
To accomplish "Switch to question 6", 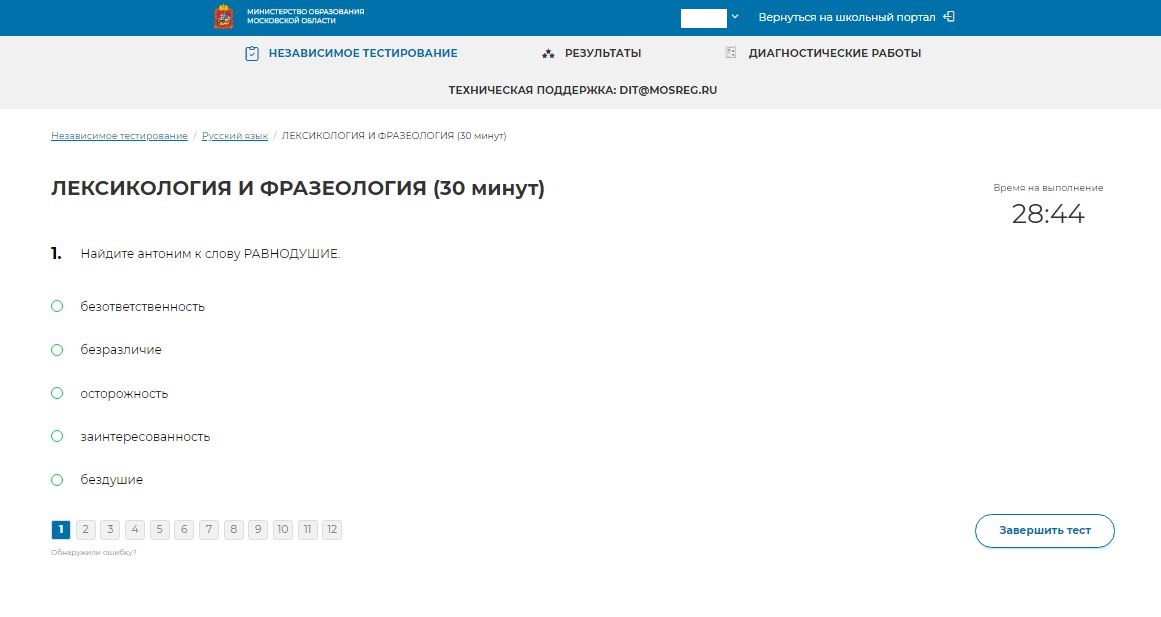I will tap(184, 530).
